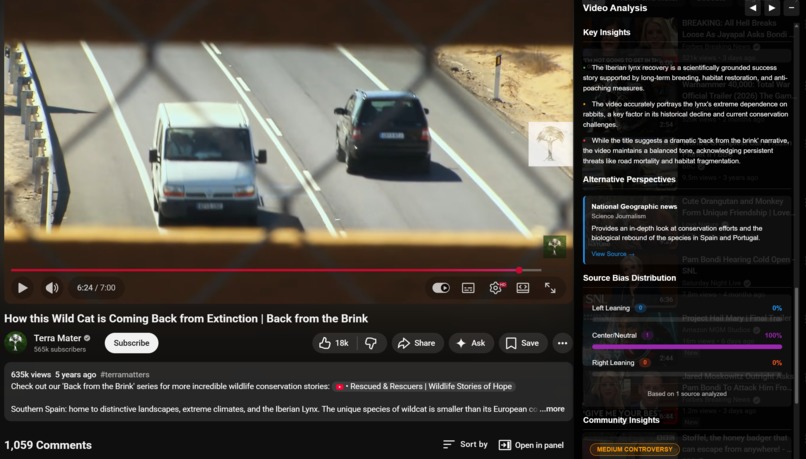The image size is (806, 459).
Task: Play the video
Action: pyautogui.click(x=23, y=288)
